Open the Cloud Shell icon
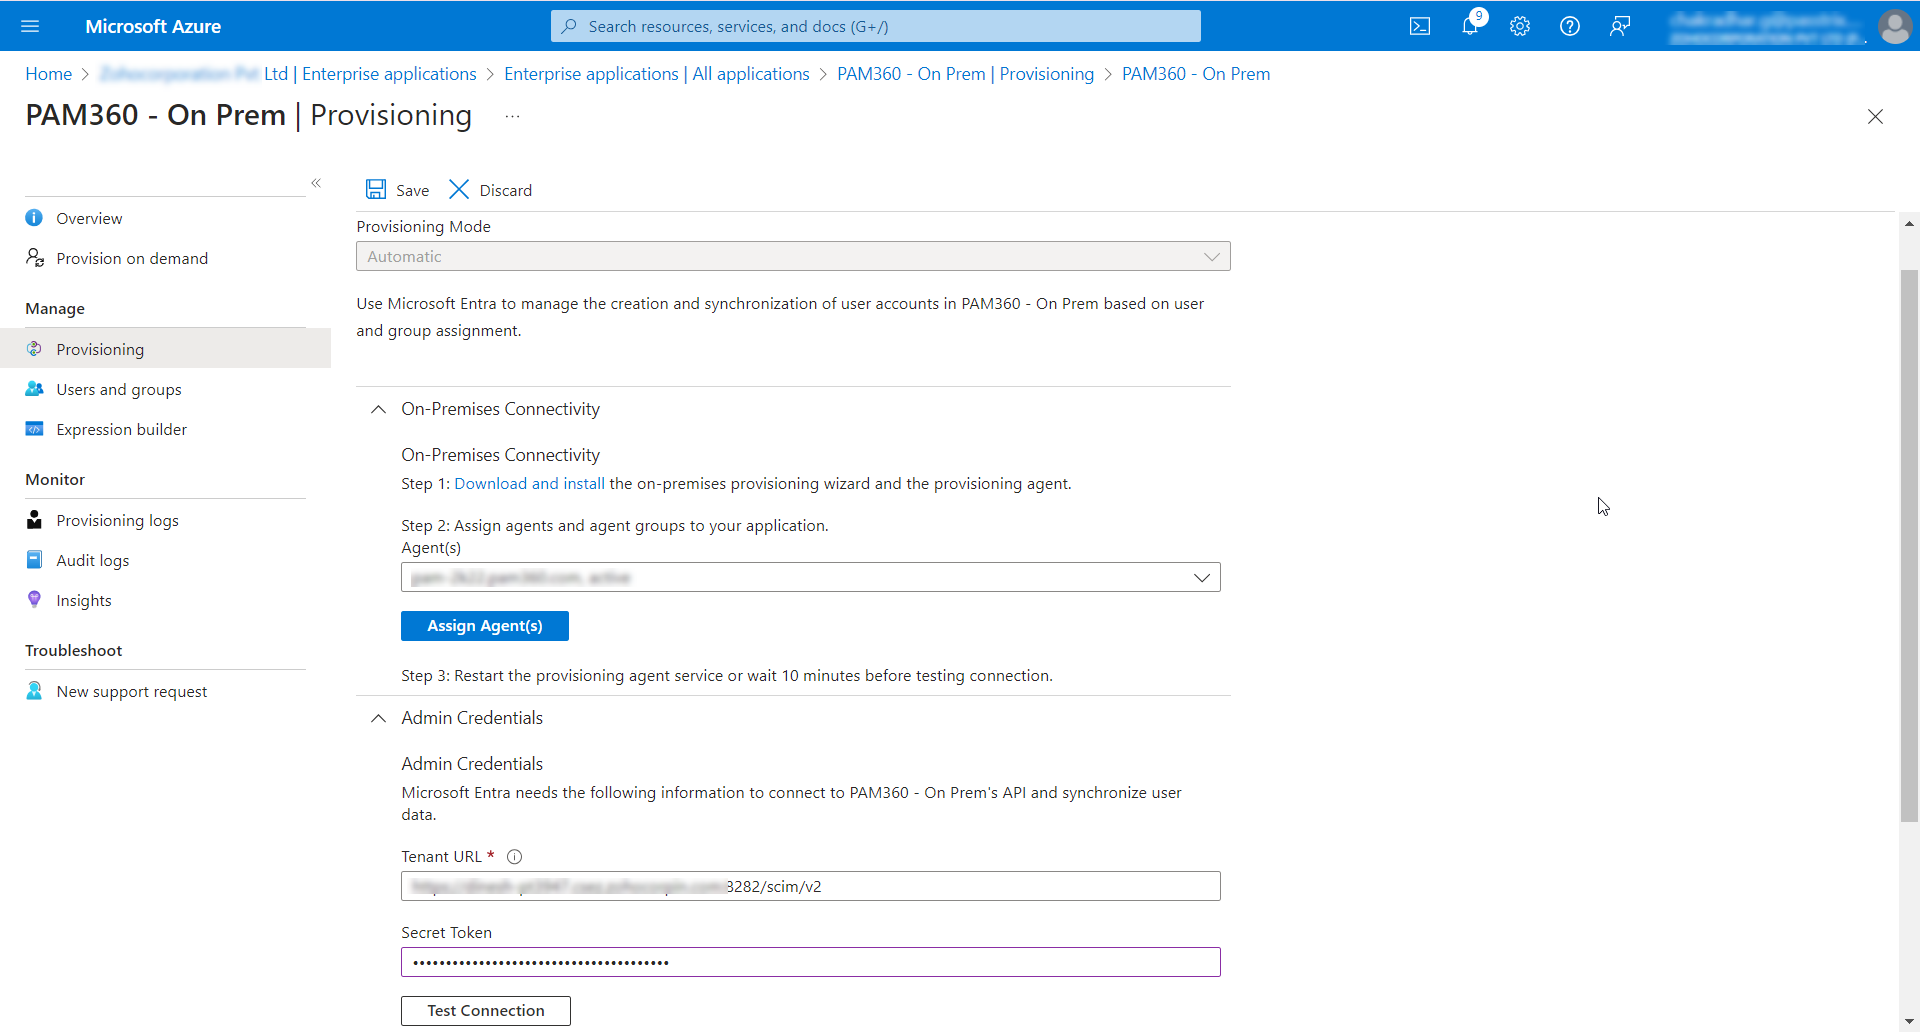 point(1420,27)
